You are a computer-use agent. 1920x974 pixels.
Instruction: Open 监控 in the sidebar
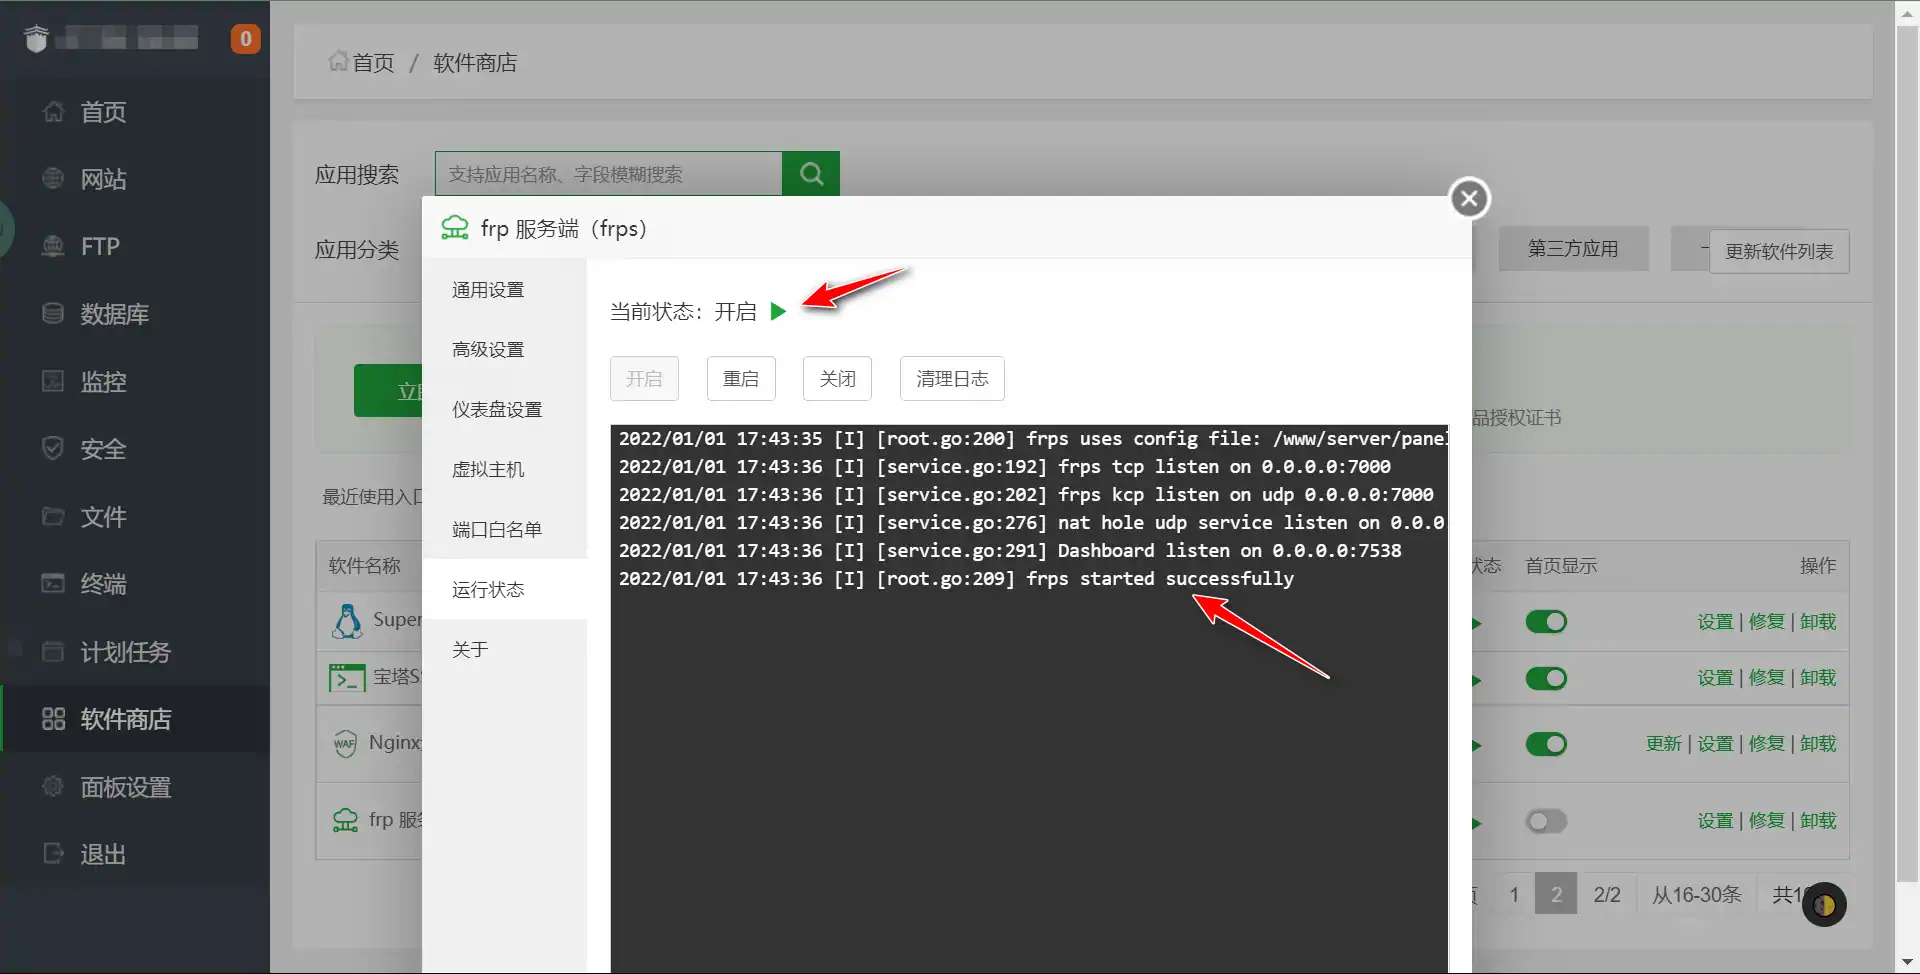tap(103, 381)
